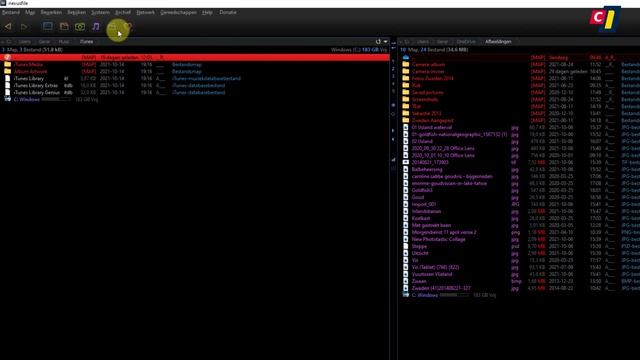Image resolution: width=640 pixels, height=360 pixels.
Task: Click the file icon of Steppe psd
Action: click(x=406, y=246)
